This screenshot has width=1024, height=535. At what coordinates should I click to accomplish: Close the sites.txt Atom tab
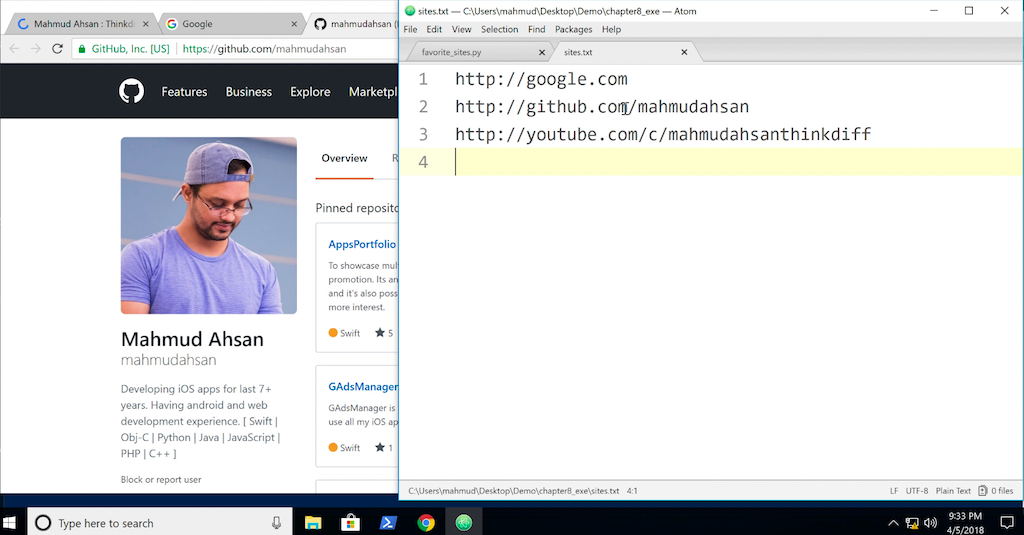(x=684, y=52)
